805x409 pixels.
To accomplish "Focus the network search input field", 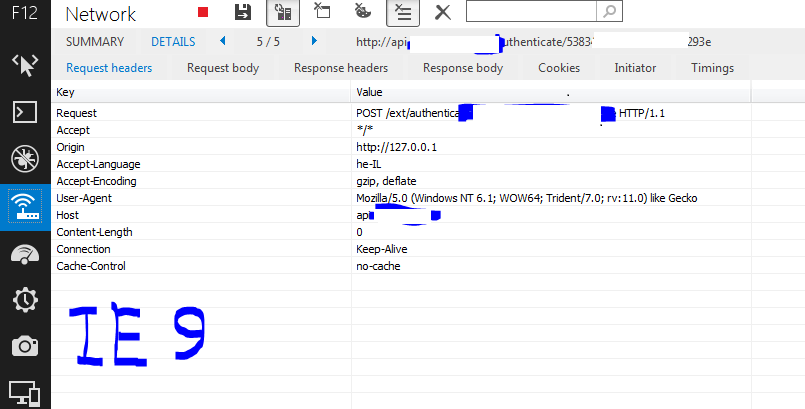I will click(531, 11).
